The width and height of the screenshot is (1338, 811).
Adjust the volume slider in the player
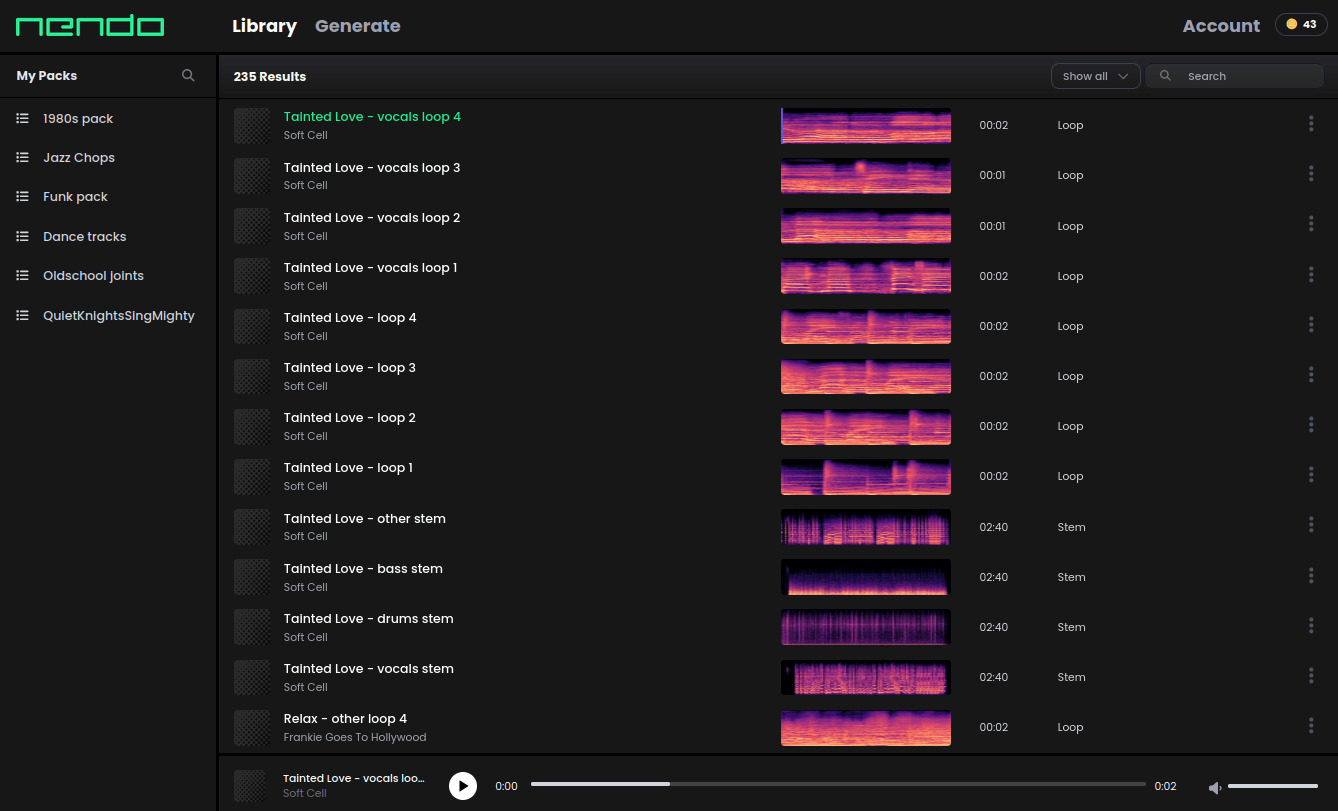point(1272,786)
